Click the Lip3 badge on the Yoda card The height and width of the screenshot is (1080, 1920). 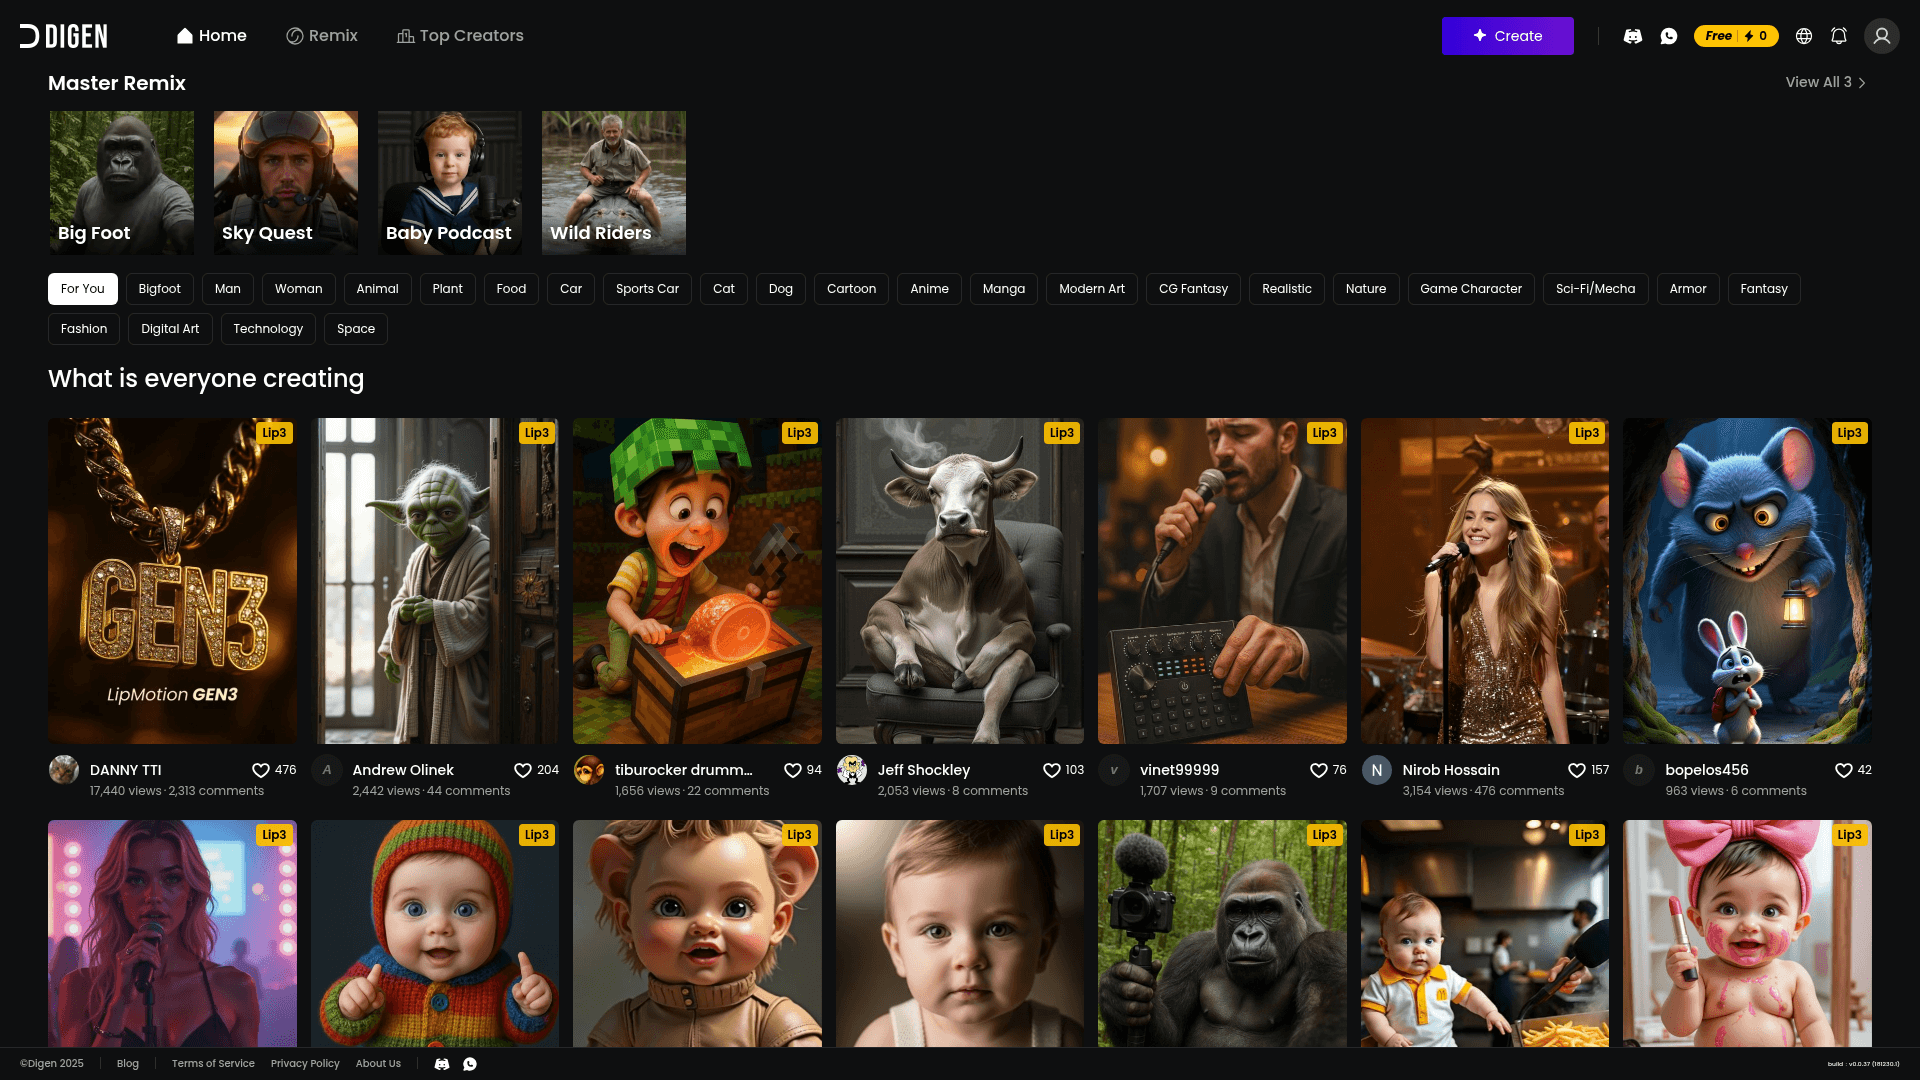tap(537, 433)
